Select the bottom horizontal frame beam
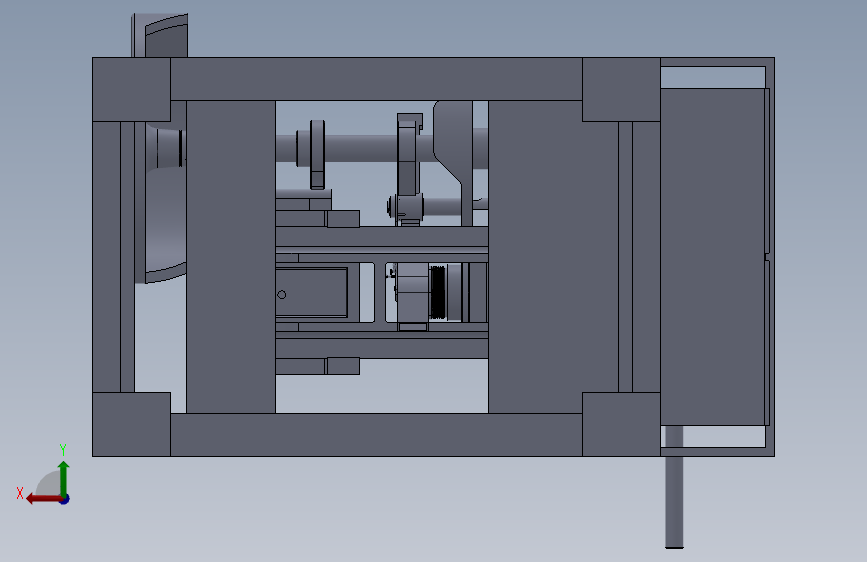 376,435
